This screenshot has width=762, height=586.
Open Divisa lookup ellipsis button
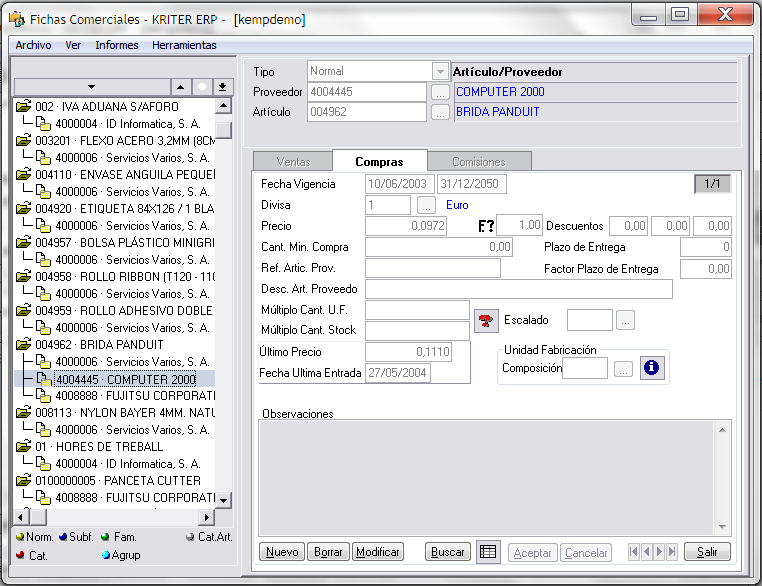(426, 205)
